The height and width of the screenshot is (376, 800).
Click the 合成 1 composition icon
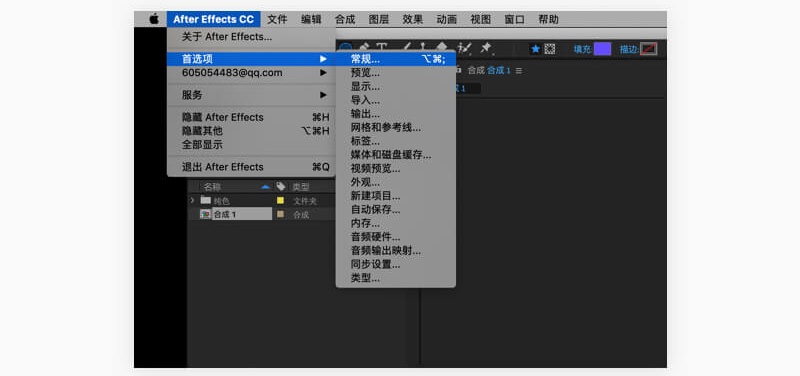(x=206, y=214)
